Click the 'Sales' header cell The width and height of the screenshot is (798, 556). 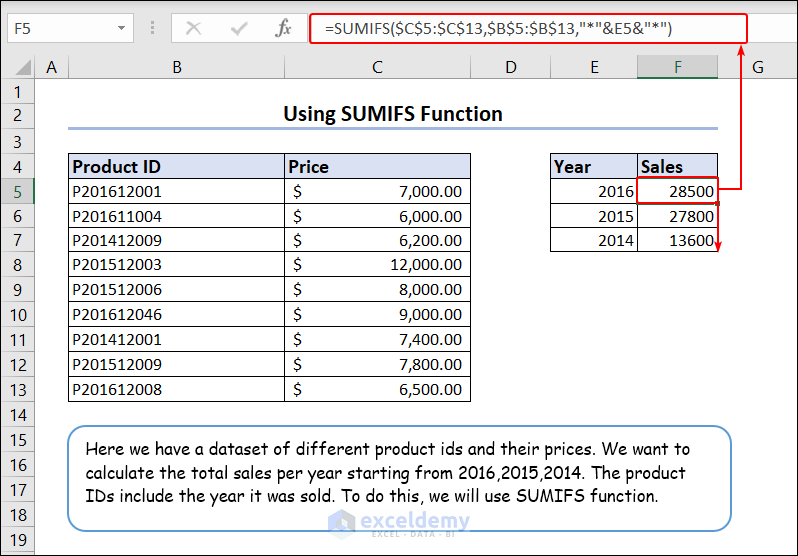(x=677, y=166)
